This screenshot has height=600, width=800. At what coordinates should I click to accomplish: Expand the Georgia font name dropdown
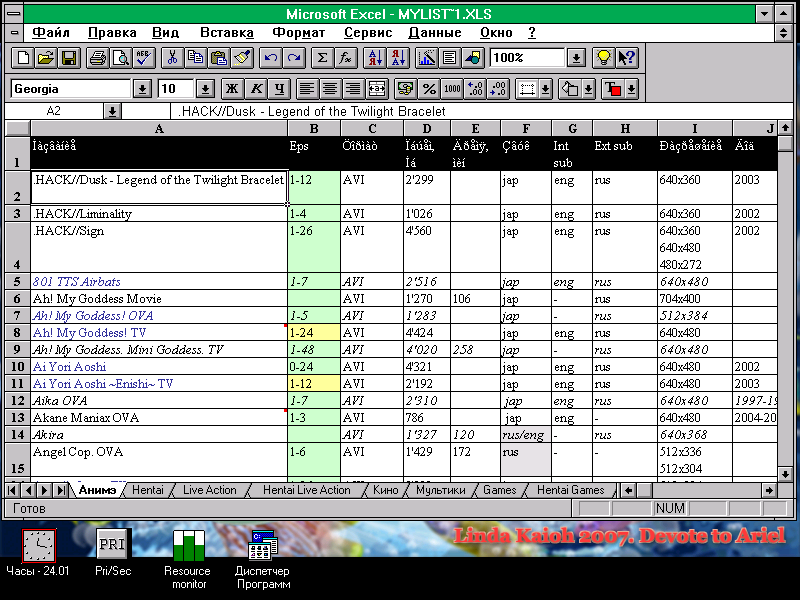click(x=142, y=89)
